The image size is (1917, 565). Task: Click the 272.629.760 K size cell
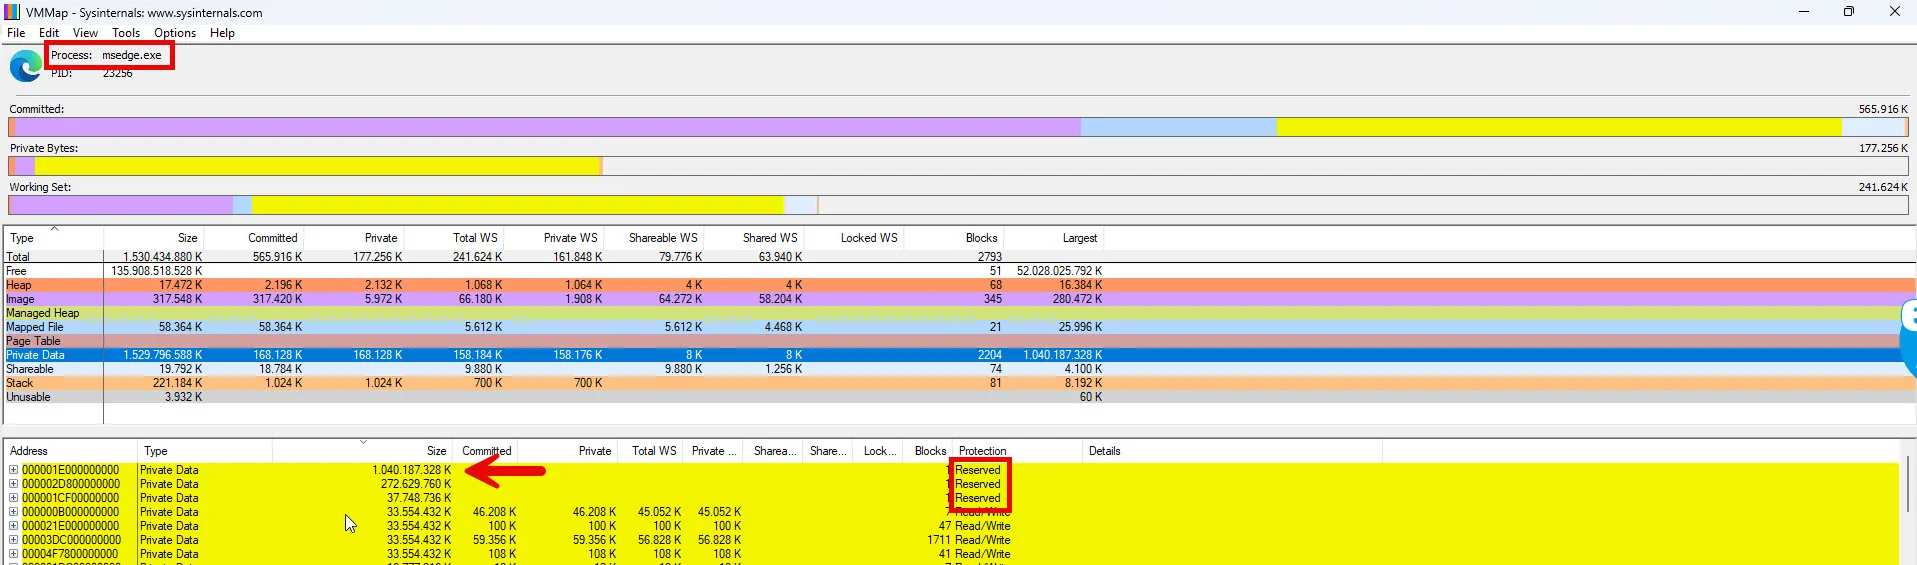click(x=415, y=484)
